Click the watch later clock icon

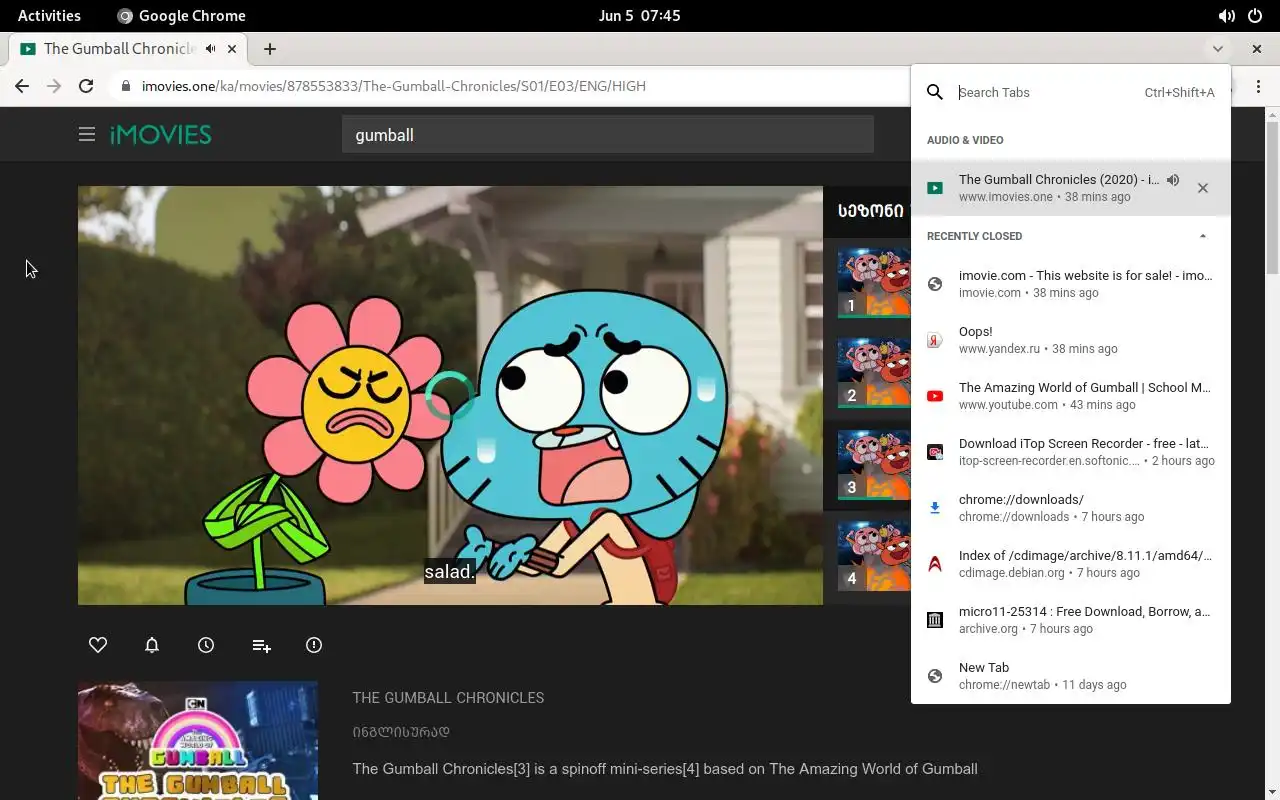click(x=206, y=645)
